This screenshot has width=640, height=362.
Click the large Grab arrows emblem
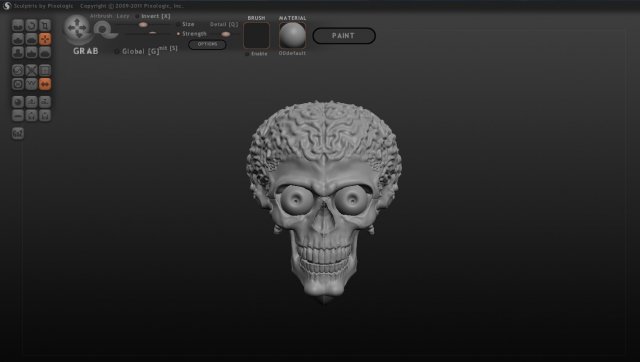77,29
